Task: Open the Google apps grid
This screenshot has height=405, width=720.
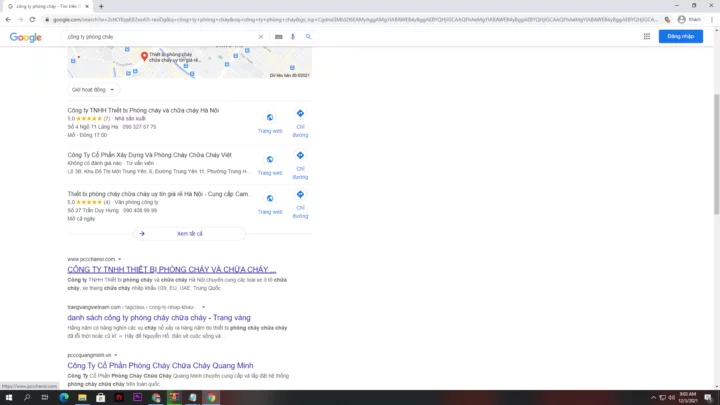Action: 647,36
